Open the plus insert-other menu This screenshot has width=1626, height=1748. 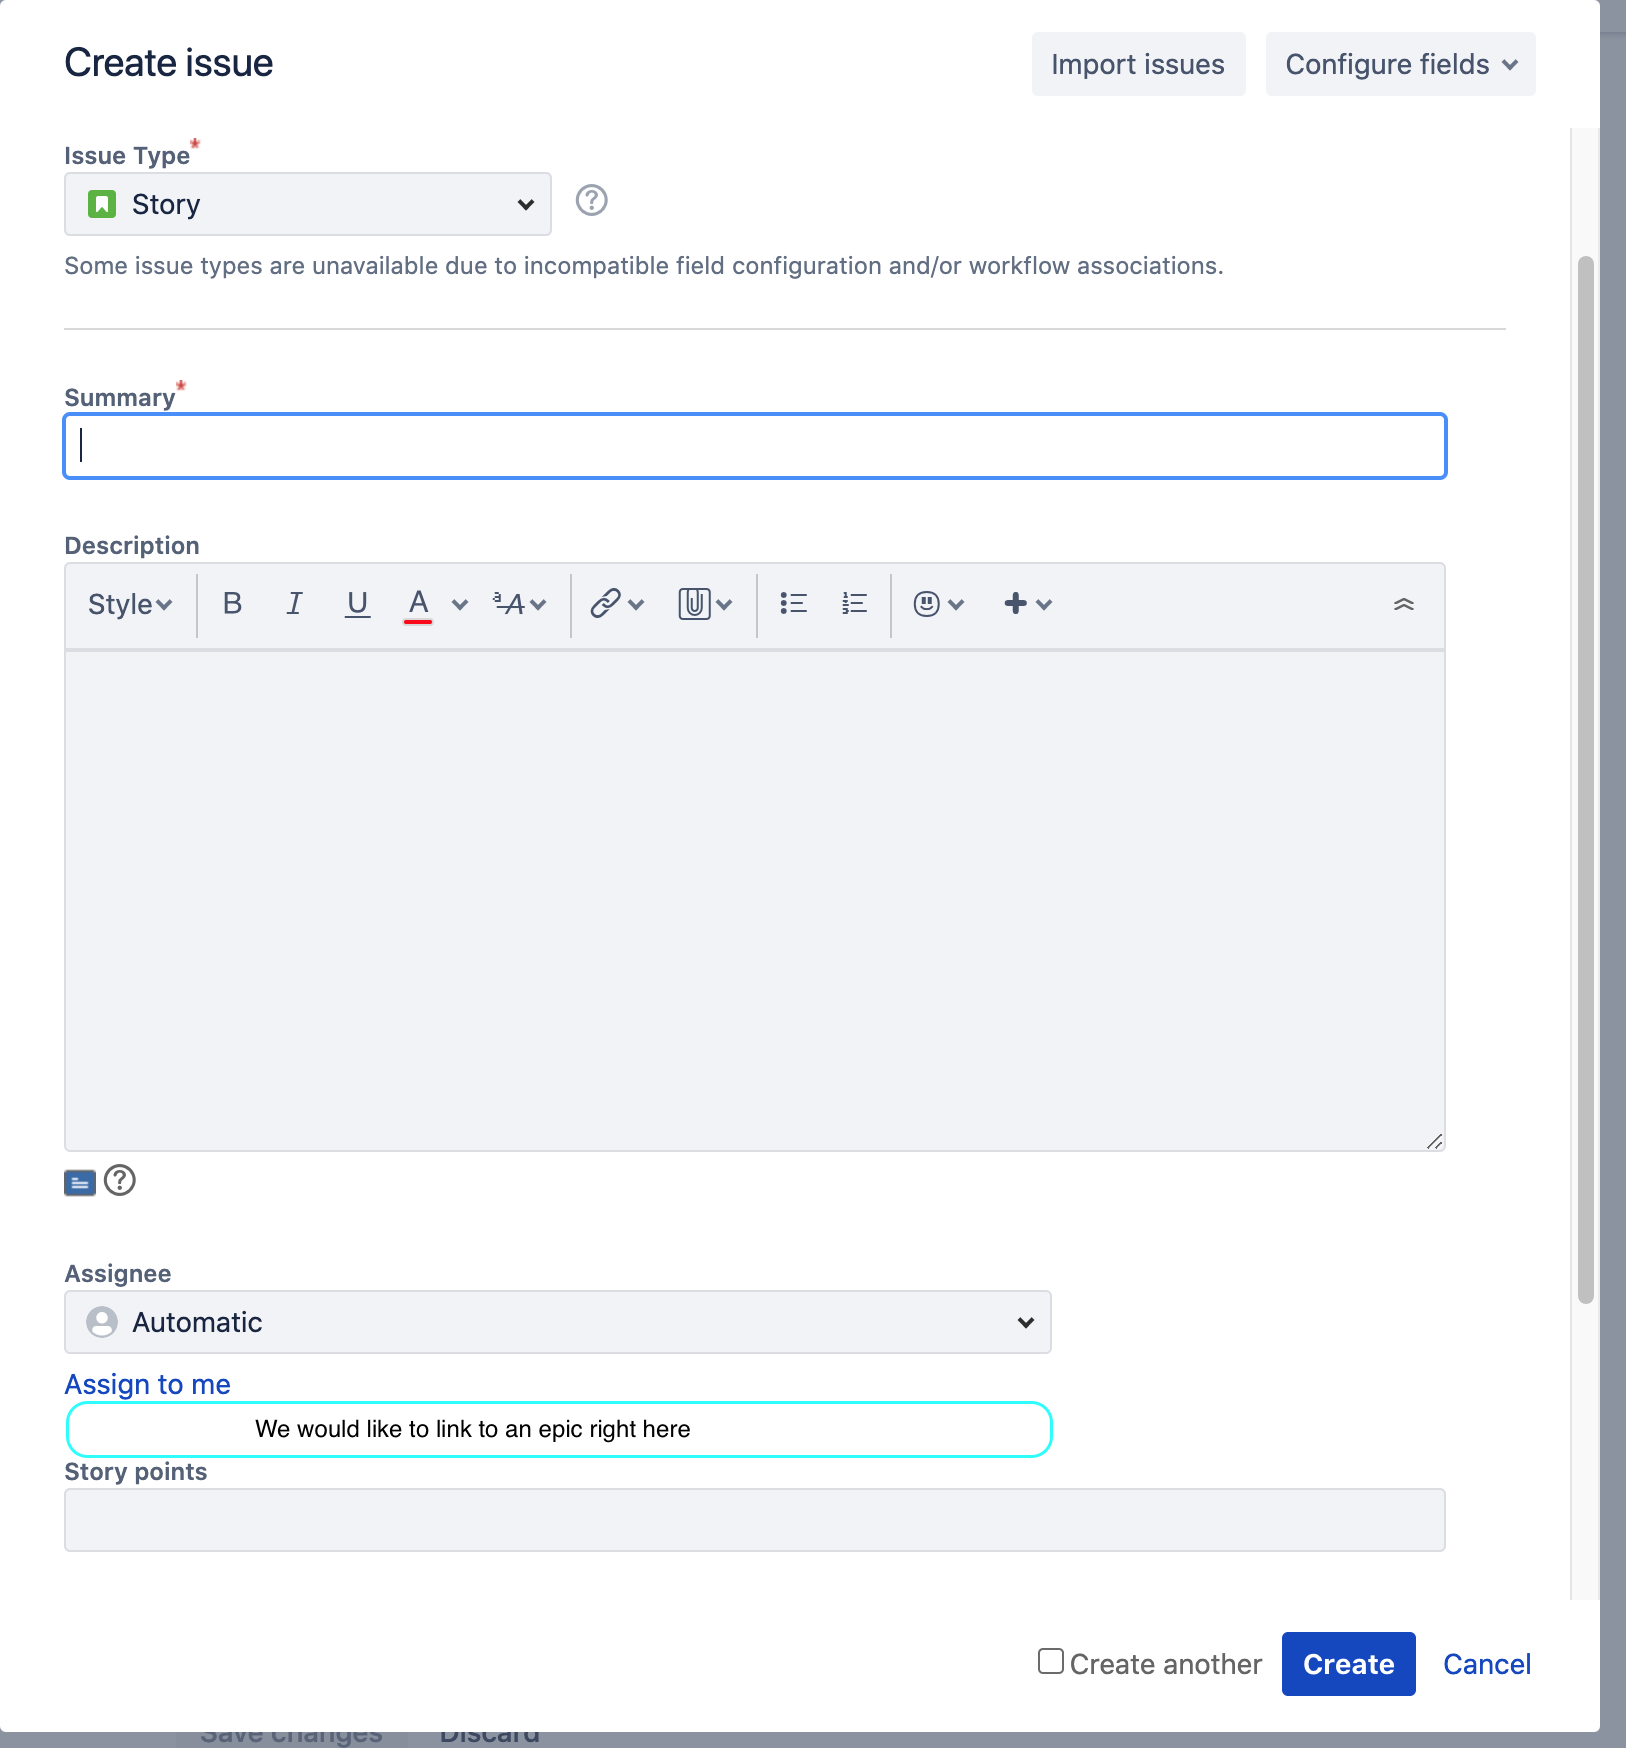pos(1027,603)
